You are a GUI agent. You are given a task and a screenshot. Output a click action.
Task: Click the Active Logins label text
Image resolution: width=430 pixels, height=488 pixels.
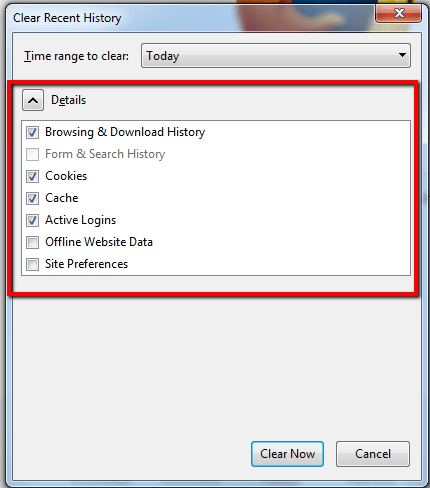click(81, 220)
